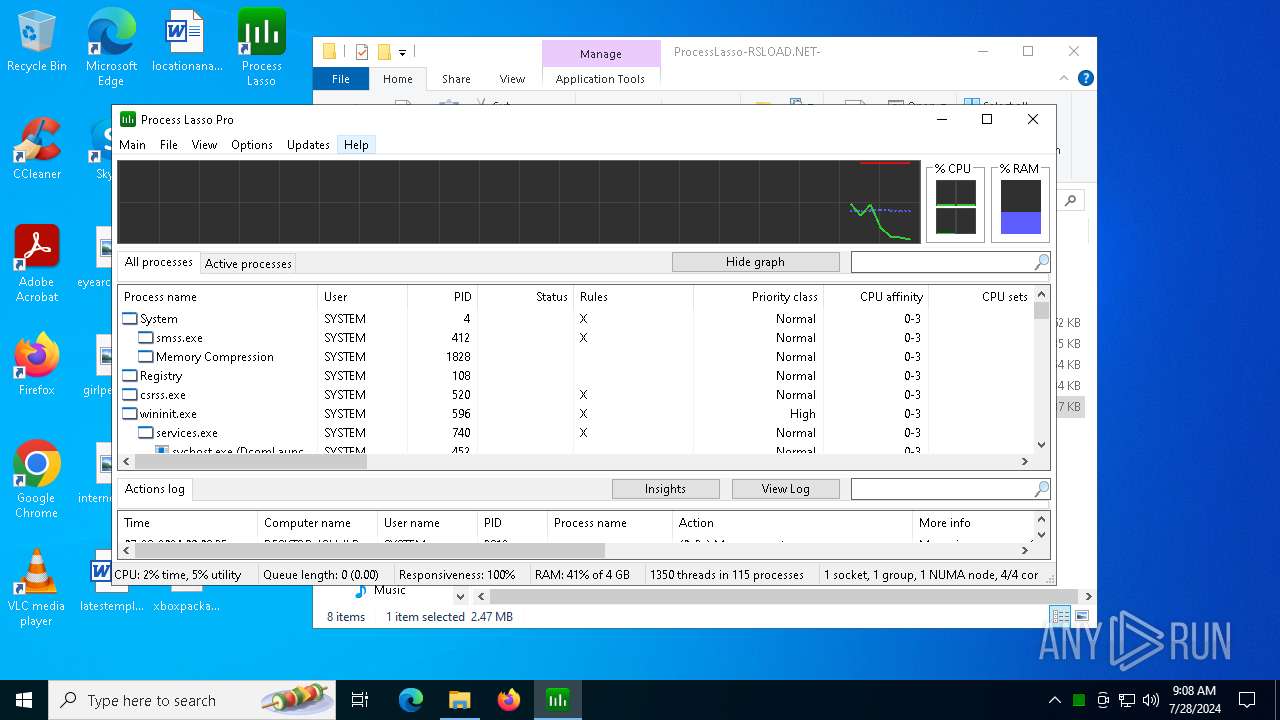
Task: Open Task View from taskbar
Action: pos(360,700)
